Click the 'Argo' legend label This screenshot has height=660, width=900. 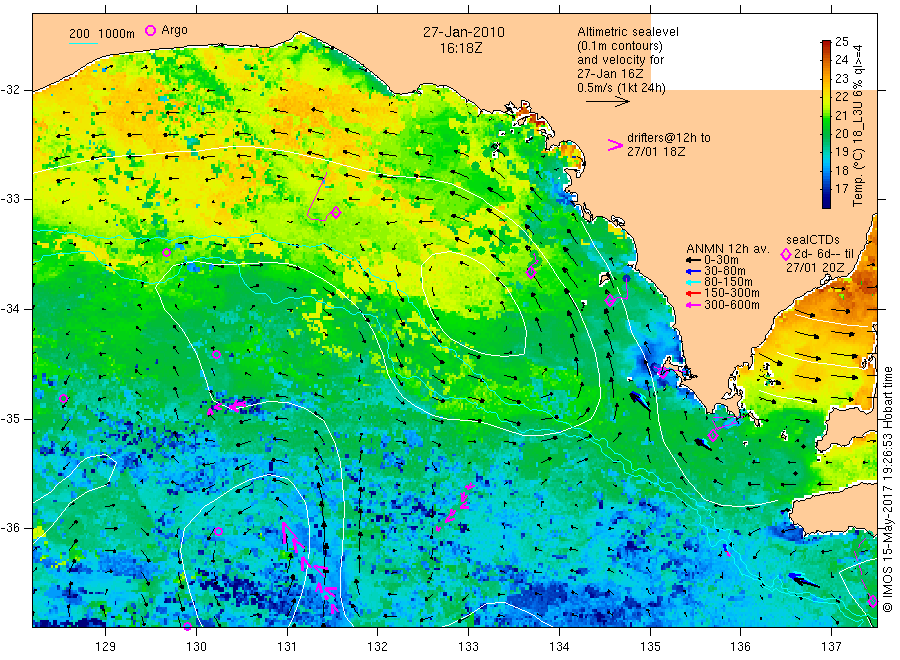174,30
